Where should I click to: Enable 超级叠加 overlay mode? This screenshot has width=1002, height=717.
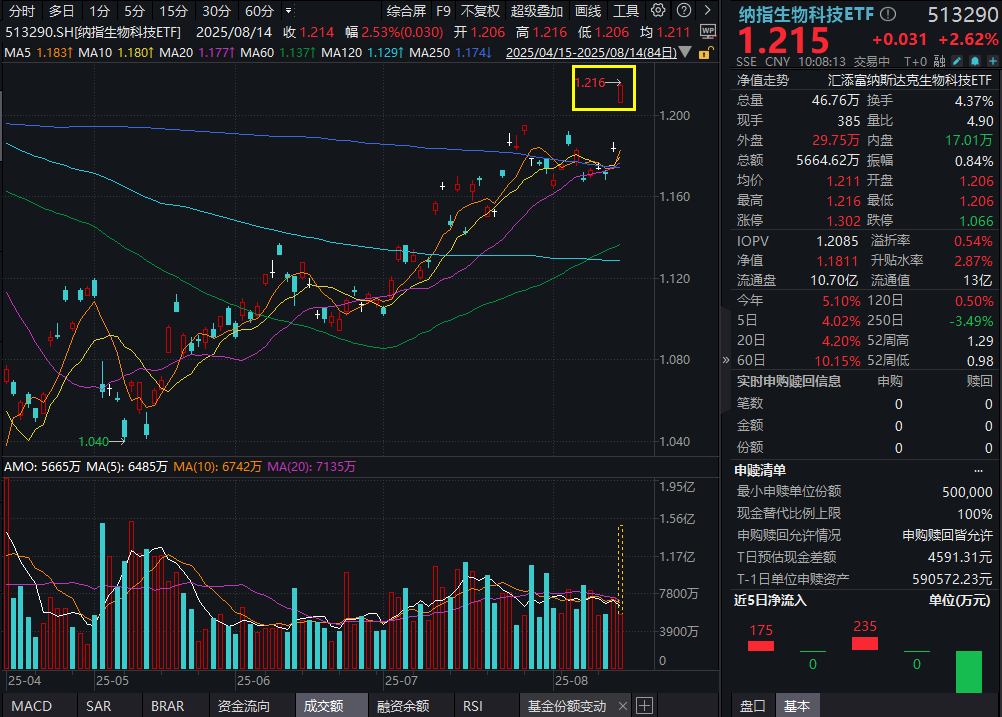click(536, 10)
